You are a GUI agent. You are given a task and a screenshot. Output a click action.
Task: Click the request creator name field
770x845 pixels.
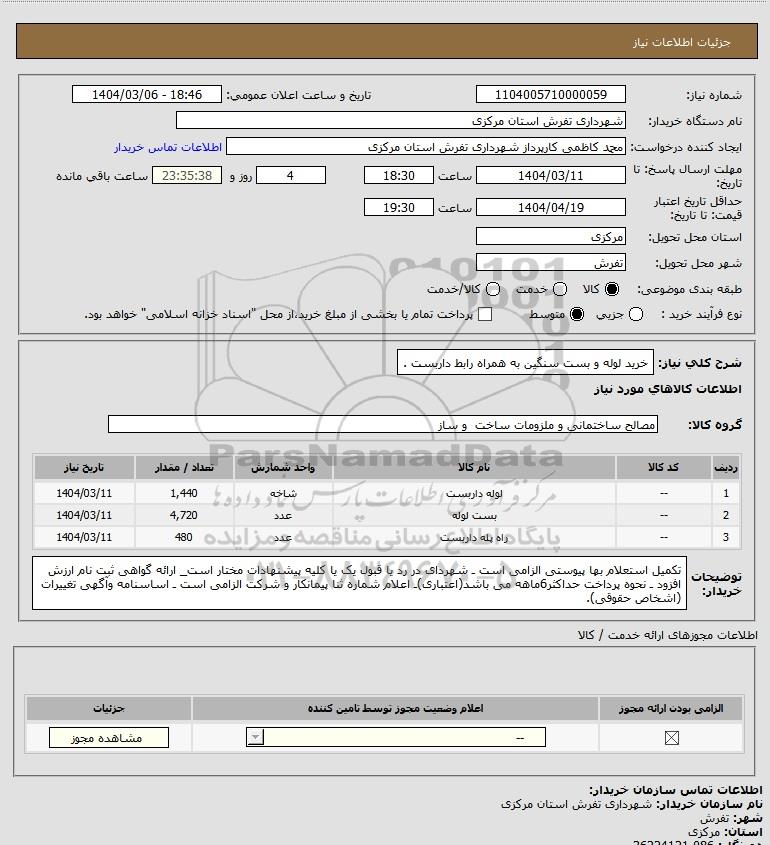426,147
